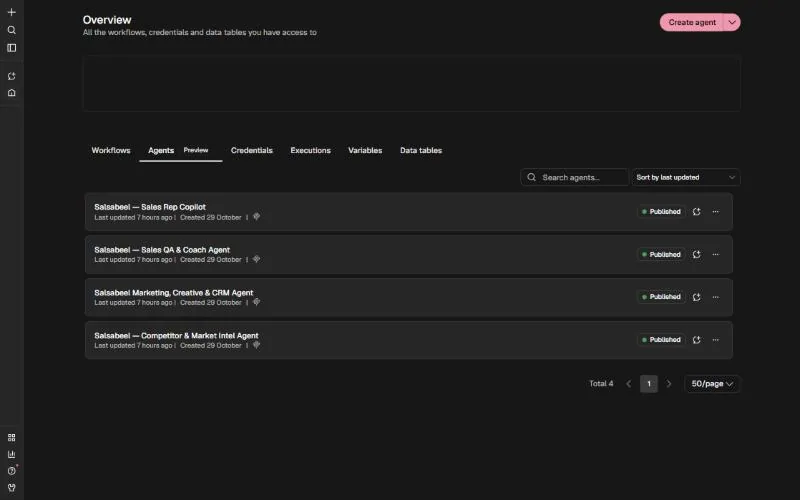Click the small brain icon in Marketing, Creative & CRM row

pyautogui.click(x=257, y=302)
